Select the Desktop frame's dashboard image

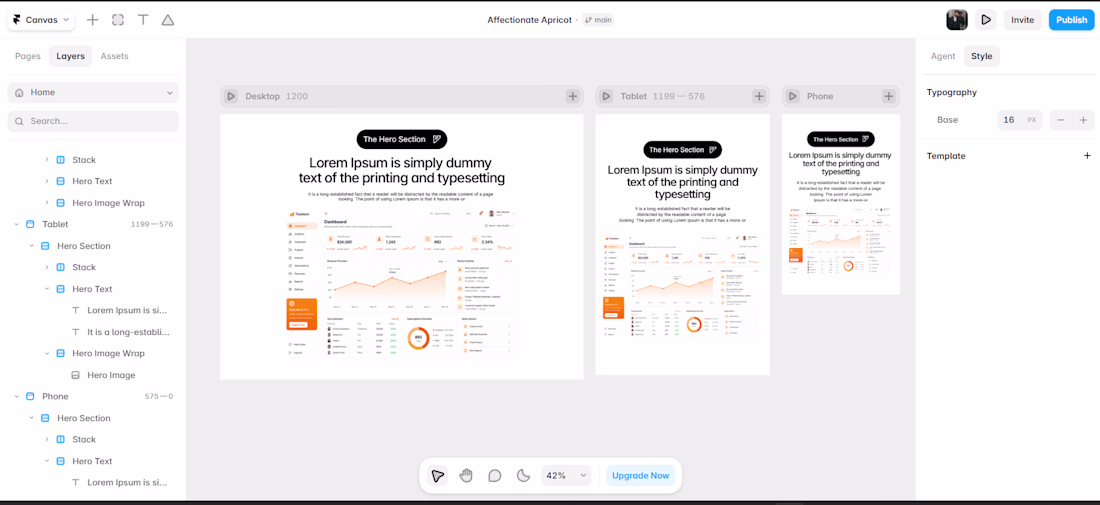coord(401,283)
